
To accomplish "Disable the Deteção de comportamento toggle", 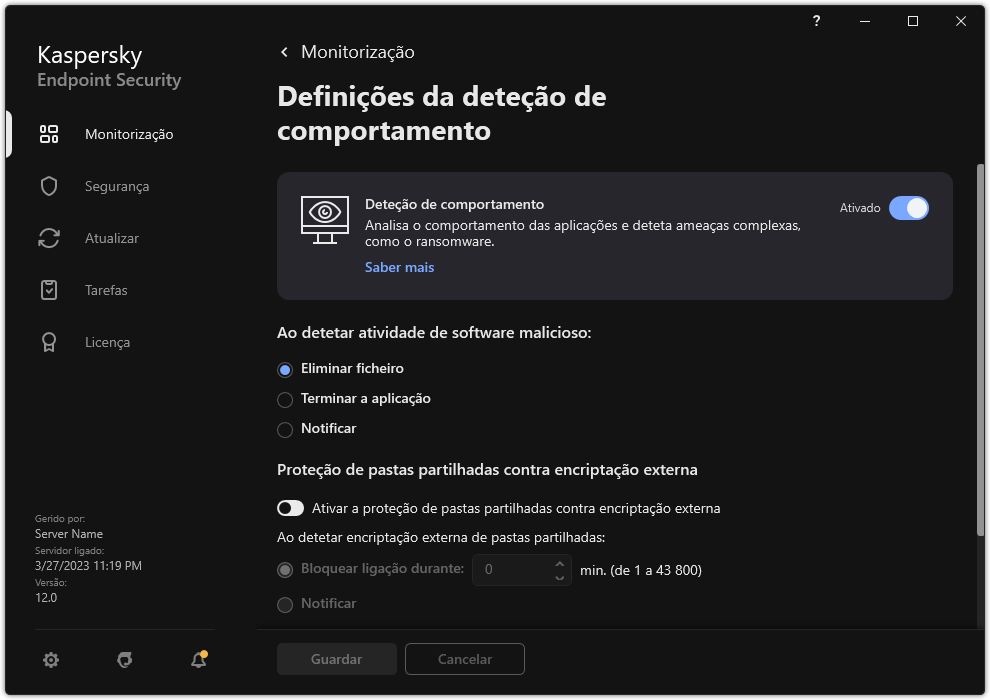I will coord(911,208).
